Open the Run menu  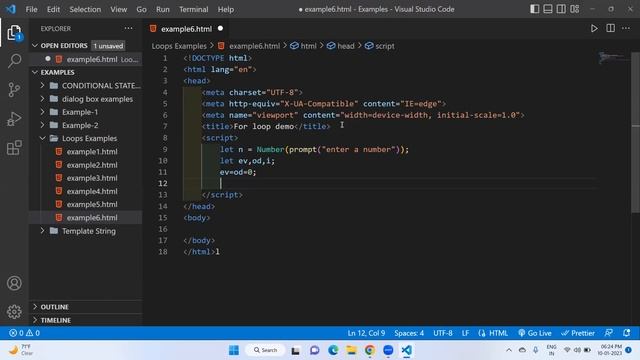coord(162,9)
